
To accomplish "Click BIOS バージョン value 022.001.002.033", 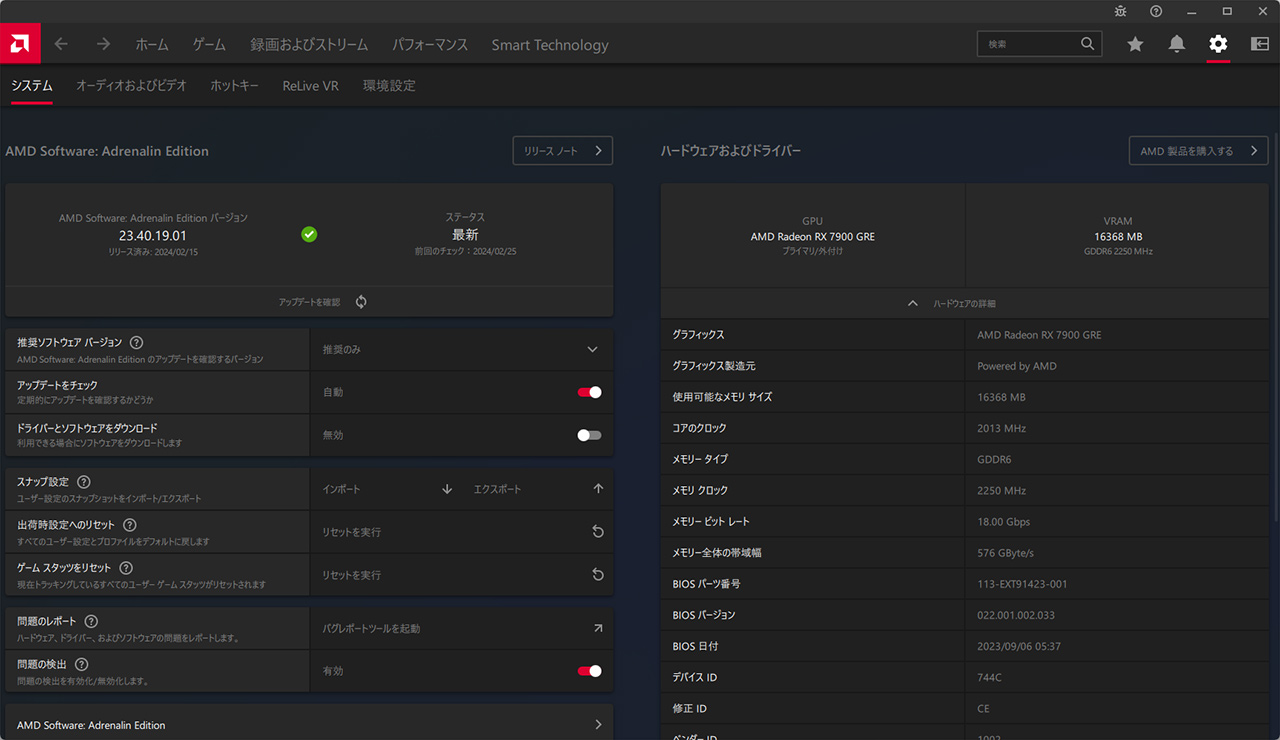I will [1016, 615].
